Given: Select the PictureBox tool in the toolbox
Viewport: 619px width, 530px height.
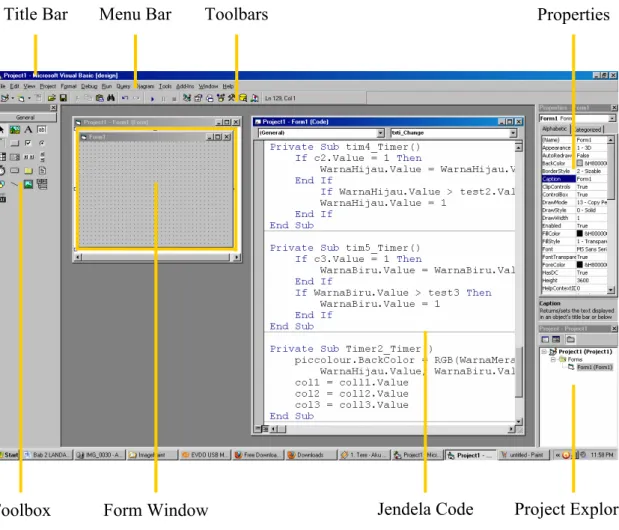Looking at the screenshot, I should tap(15, 129).
